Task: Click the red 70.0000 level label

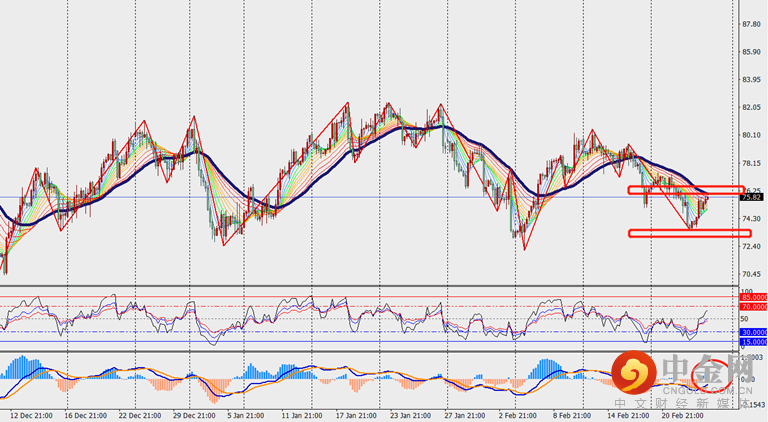Action: click(753, 307)
